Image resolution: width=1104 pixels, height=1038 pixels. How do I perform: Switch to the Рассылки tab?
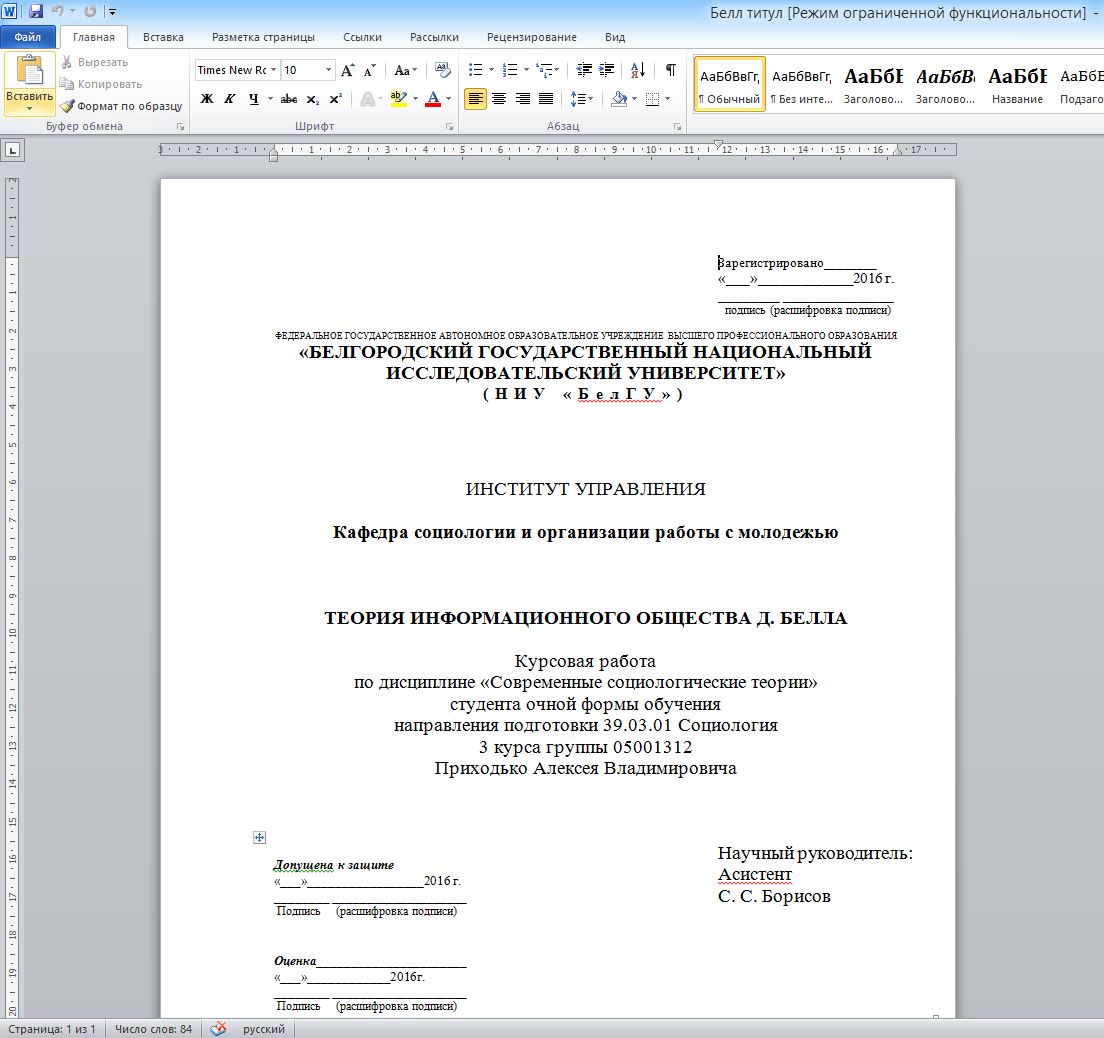tap(434, 37)
